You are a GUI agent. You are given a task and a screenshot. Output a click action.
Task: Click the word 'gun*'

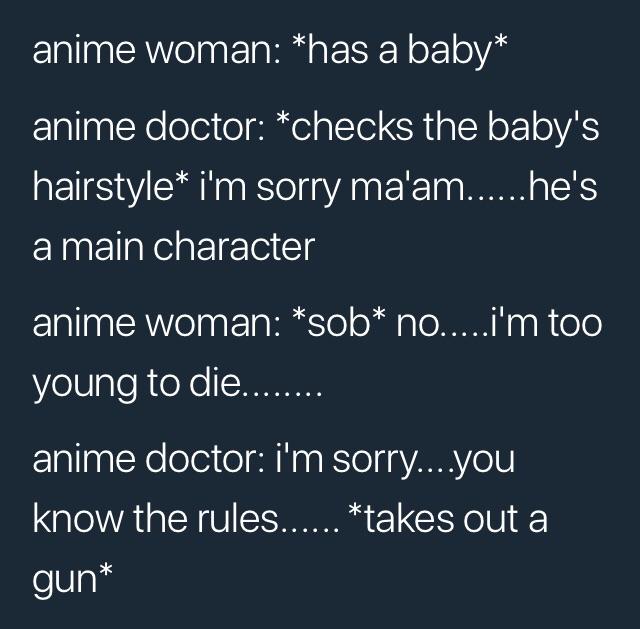click(72, 580)
